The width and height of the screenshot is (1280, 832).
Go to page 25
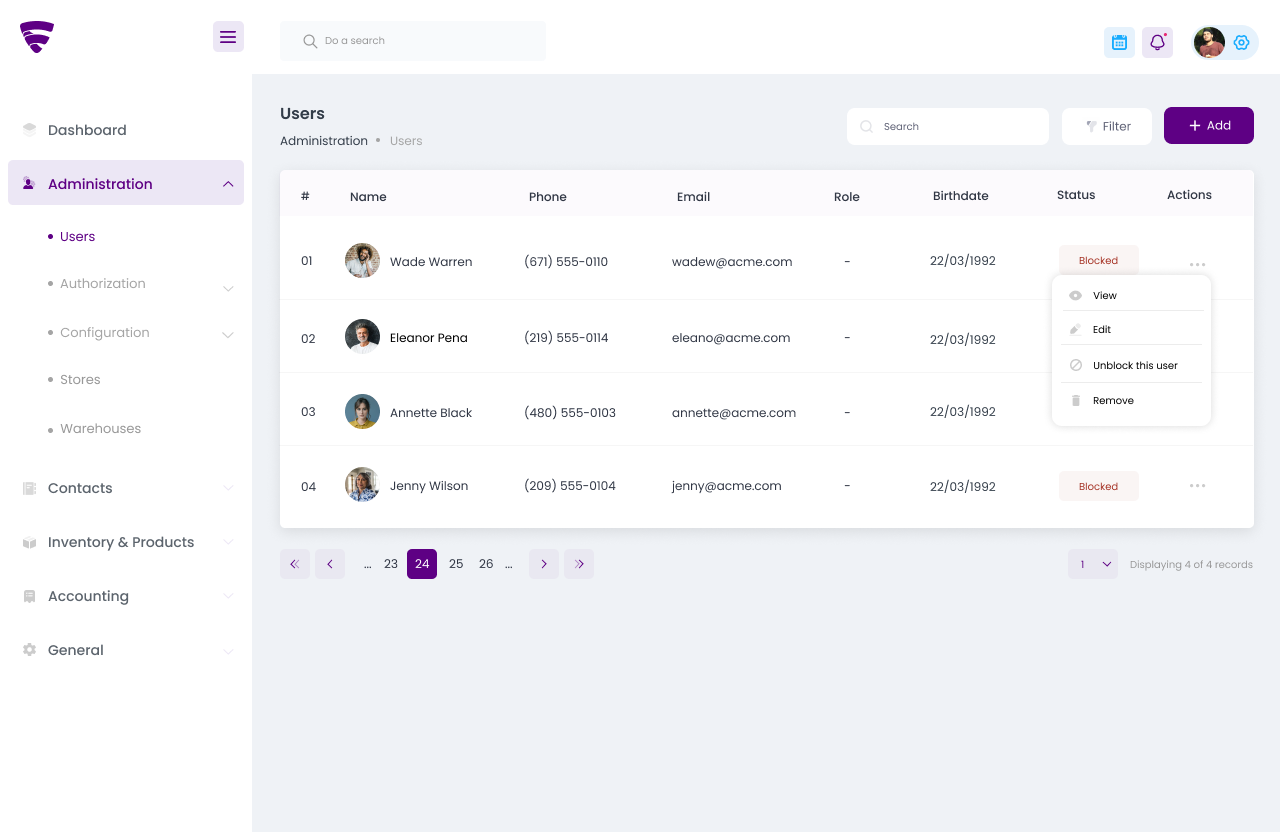[456, 564]
